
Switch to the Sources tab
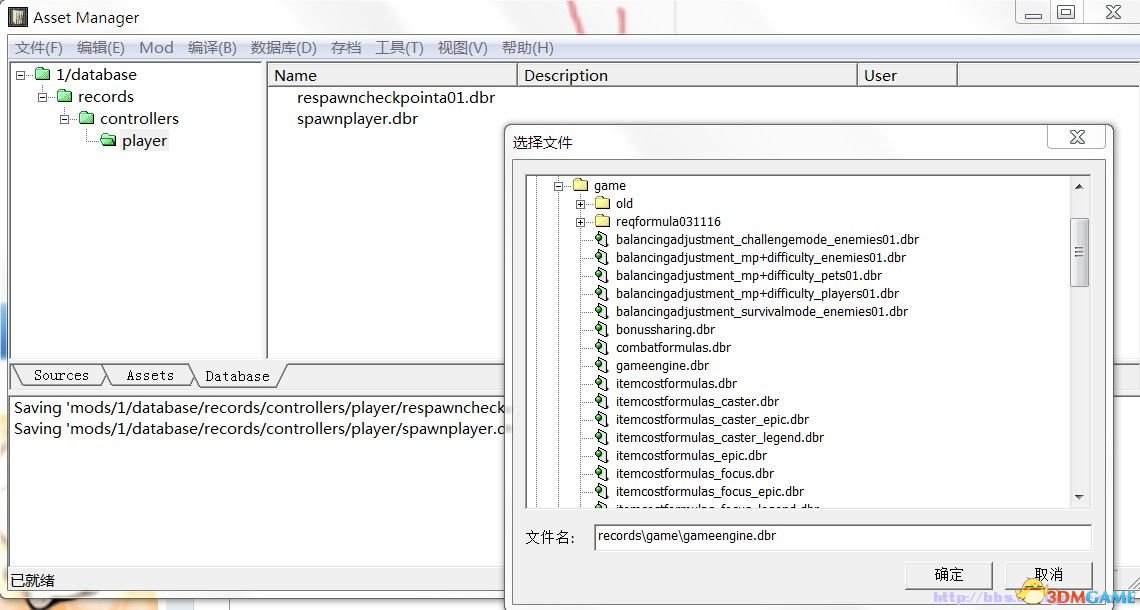tap(61, 376)
